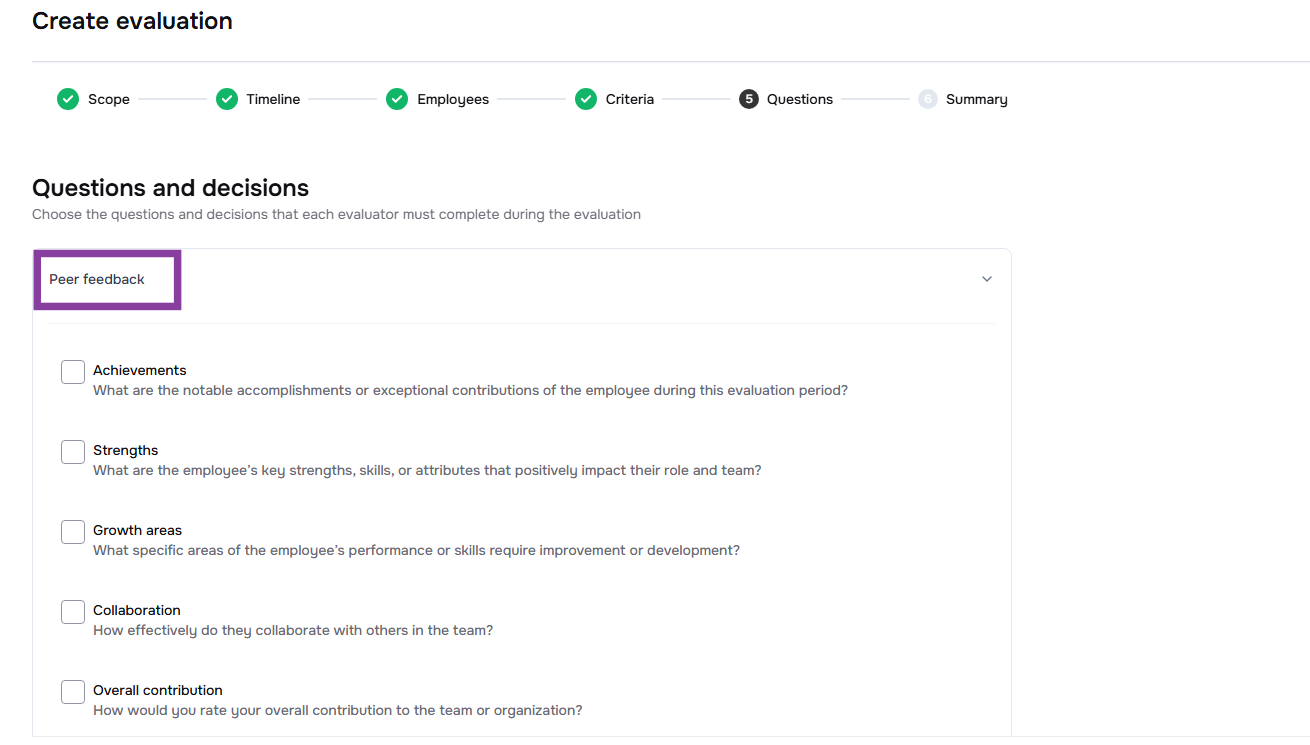Jump to the Employees step label

click(453, 99)
